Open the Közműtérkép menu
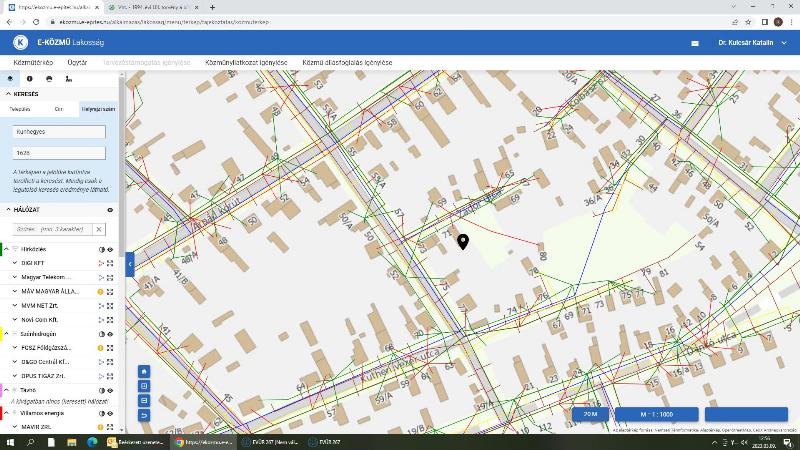 pos(33,62)
